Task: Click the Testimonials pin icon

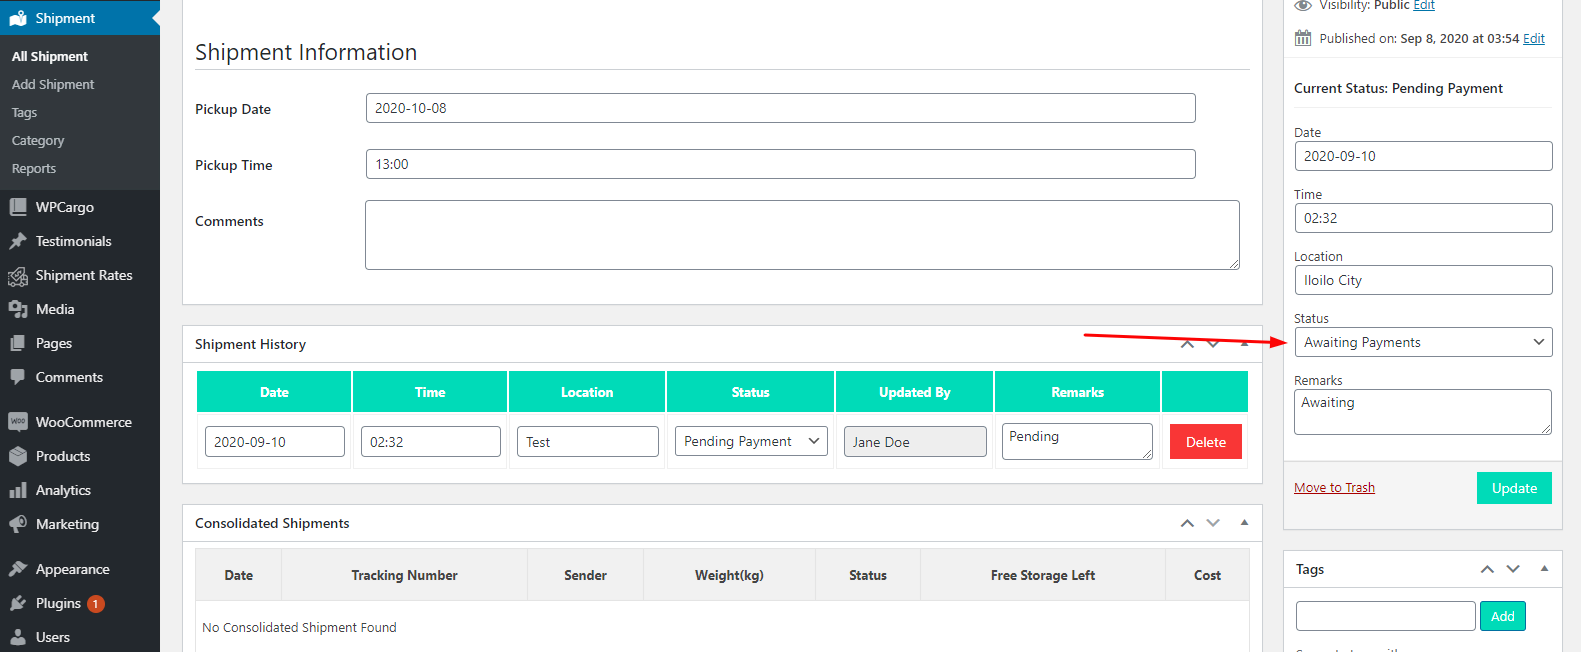Action: (x=18, y=241)
